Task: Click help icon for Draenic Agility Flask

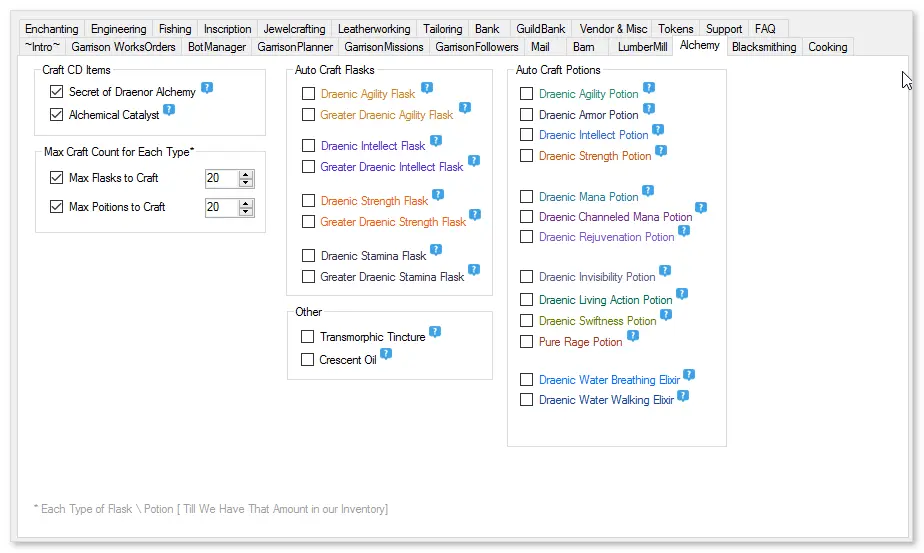Action: click(427, 88)
